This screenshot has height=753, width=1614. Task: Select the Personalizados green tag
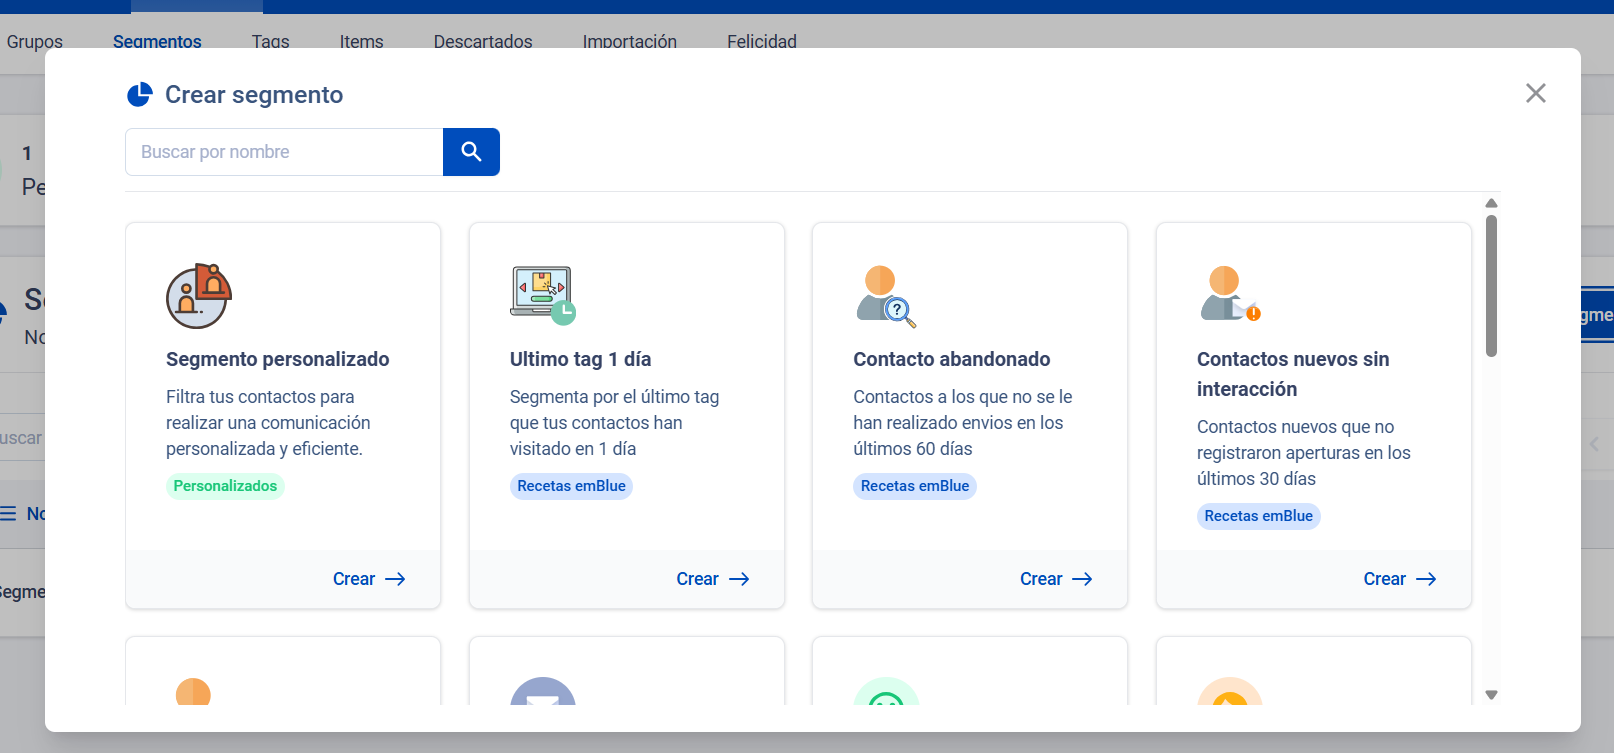point(225,486)
